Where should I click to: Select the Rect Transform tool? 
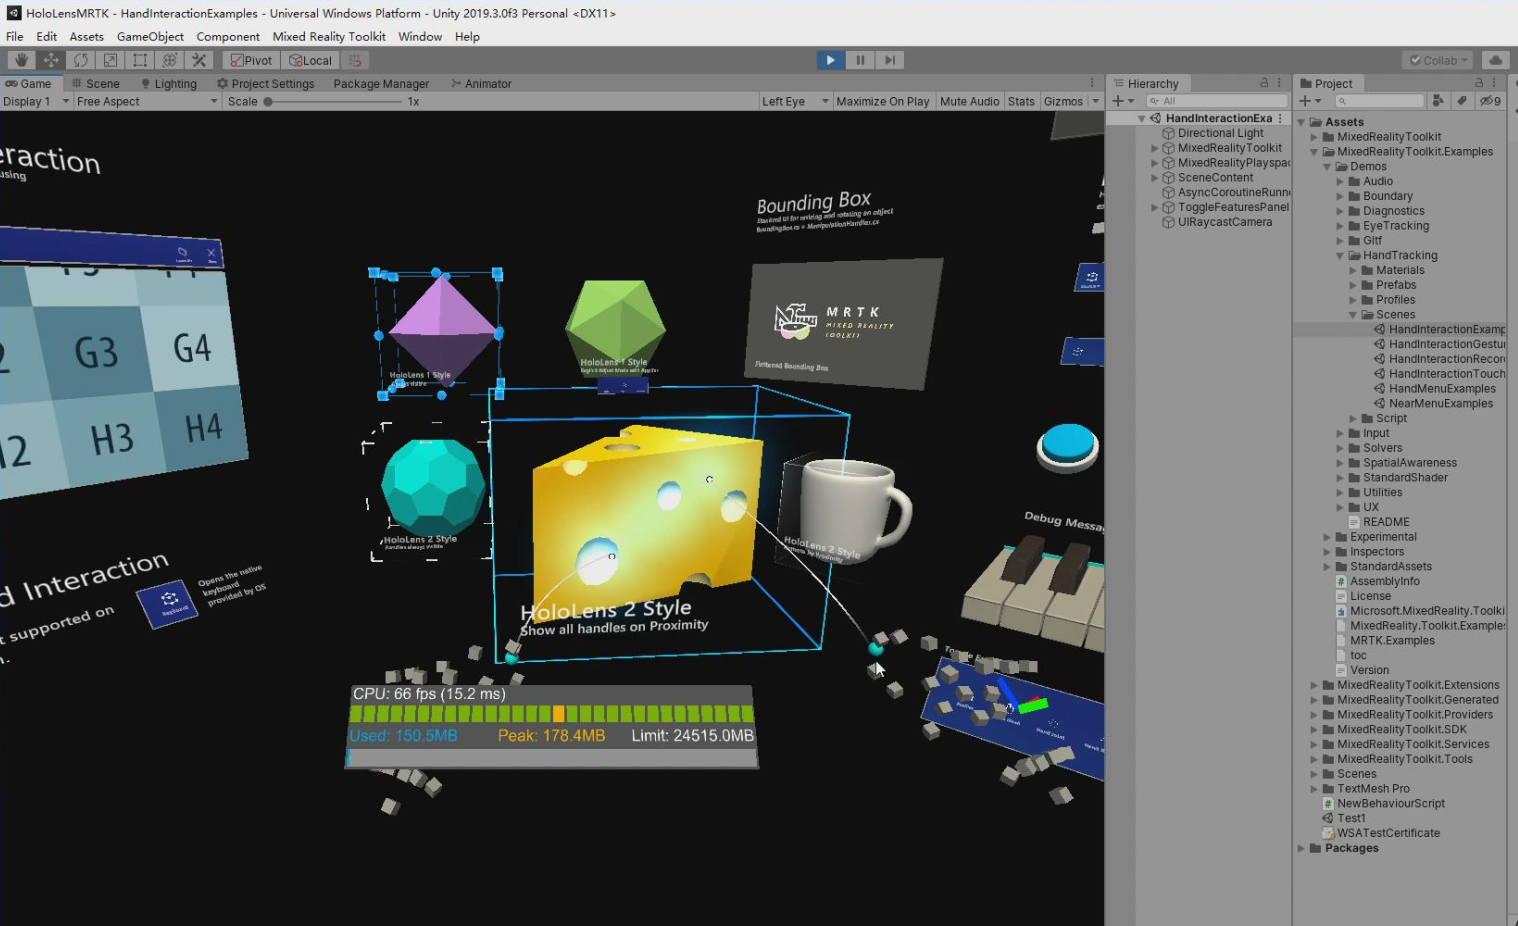(x=141, y=60)
